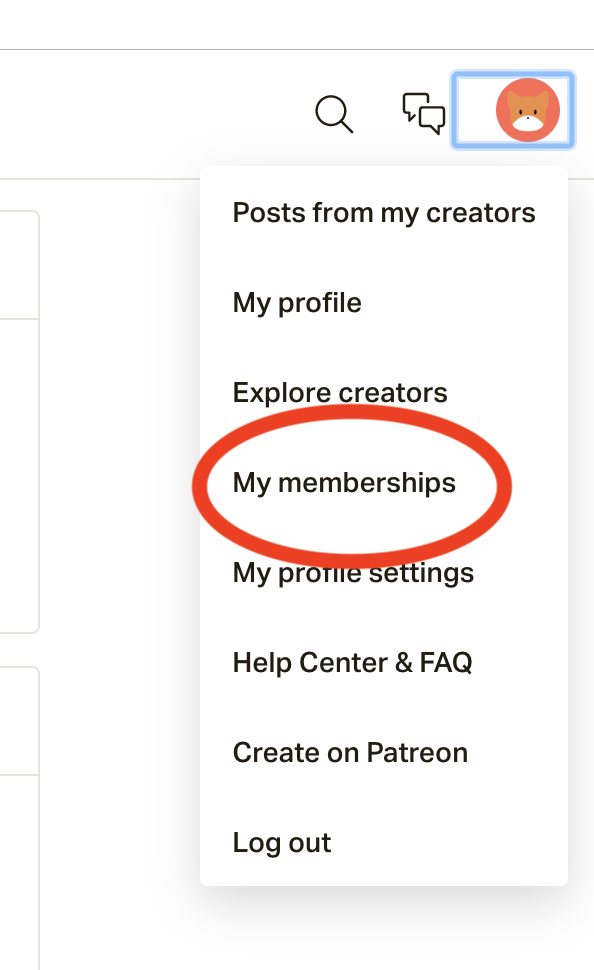This screenshot has height=970, width=594.
Task: Open messages via chat bubbles icon
Action: (x=424, y=113)
